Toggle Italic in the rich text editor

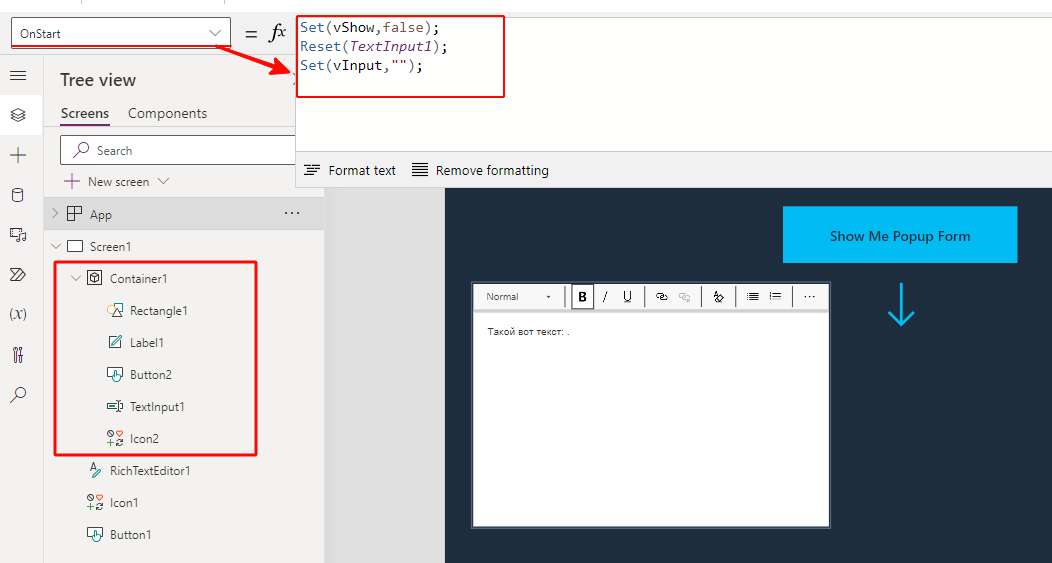coord(605,297)
